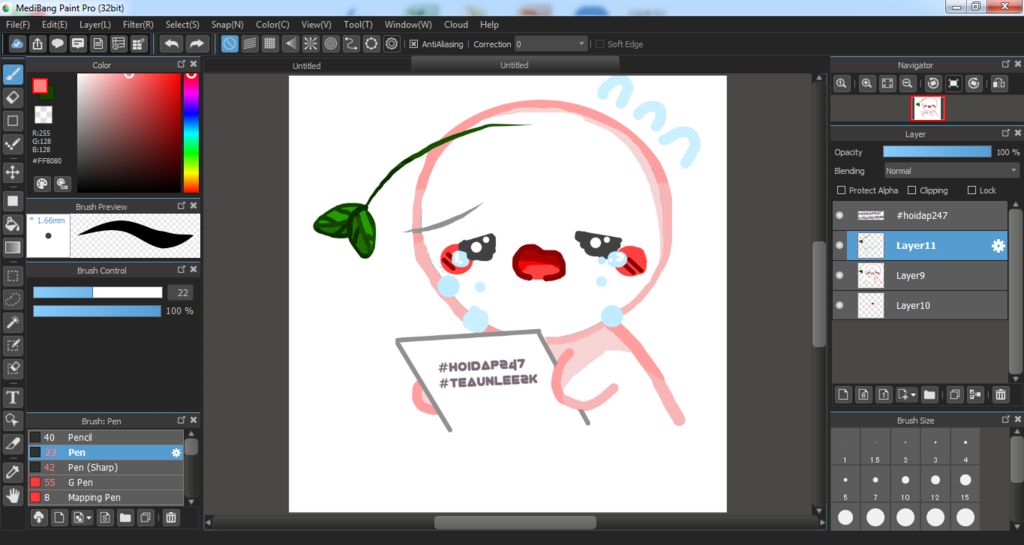
Task: Open the Layer(L) menu
Action: click(x=95, y=24)
